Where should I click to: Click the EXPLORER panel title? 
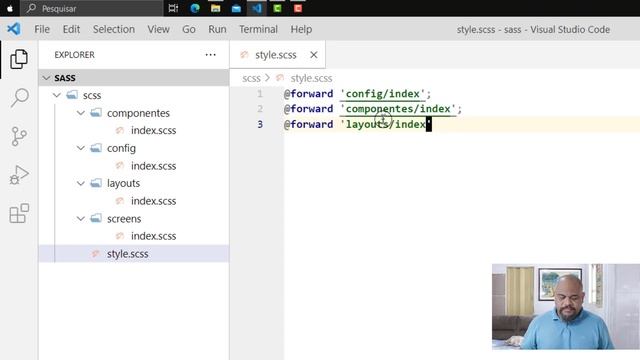click(74, 55)
